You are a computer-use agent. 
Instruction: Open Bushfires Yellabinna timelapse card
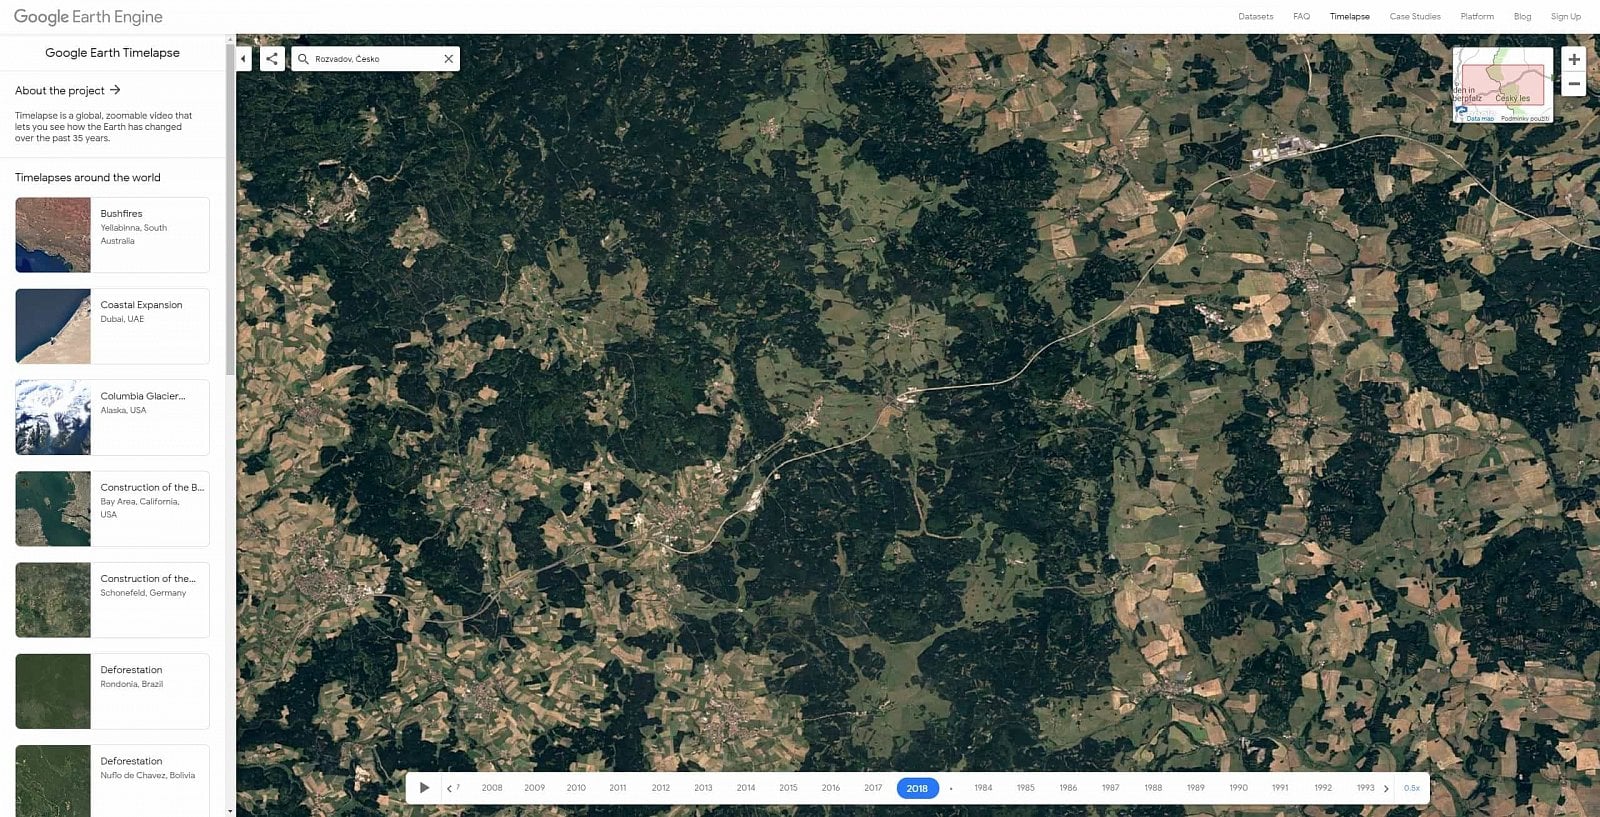112,235
